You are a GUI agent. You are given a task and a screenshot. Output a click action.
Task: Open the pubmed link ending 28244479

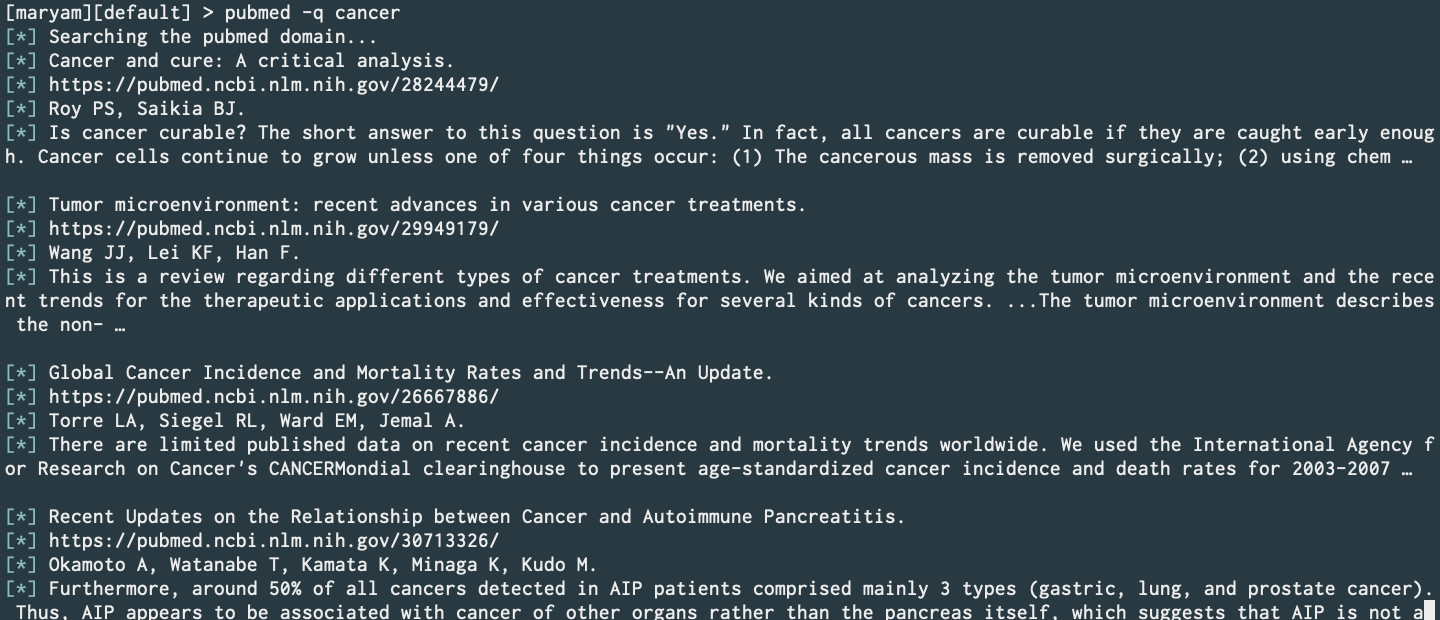tap(273, 85)
